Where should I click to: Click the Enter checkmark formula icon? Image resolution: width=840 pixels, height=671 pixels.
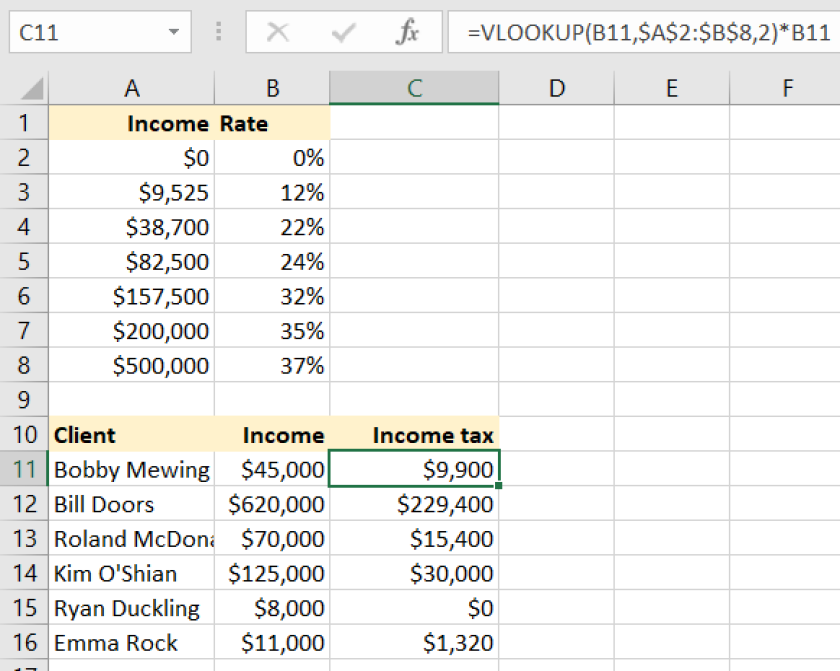(343, 33)
